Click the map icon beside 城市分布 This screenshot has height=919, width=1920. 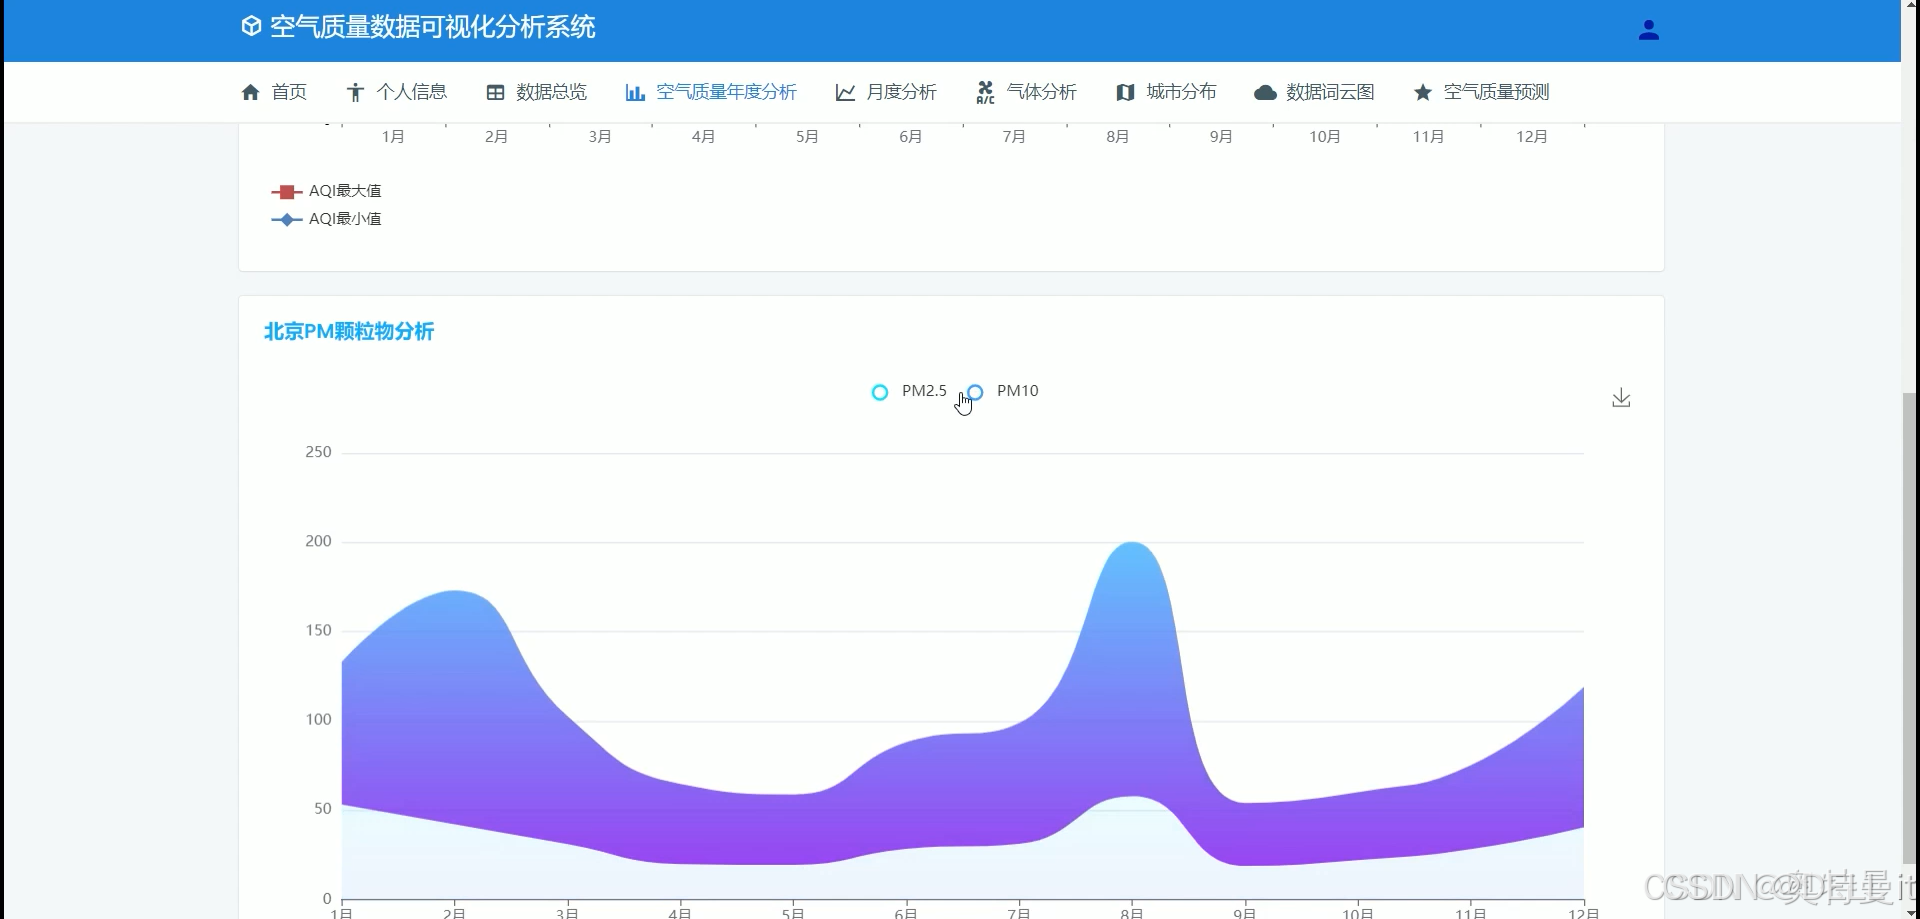pyautogui.click(x=1125, y=91)
